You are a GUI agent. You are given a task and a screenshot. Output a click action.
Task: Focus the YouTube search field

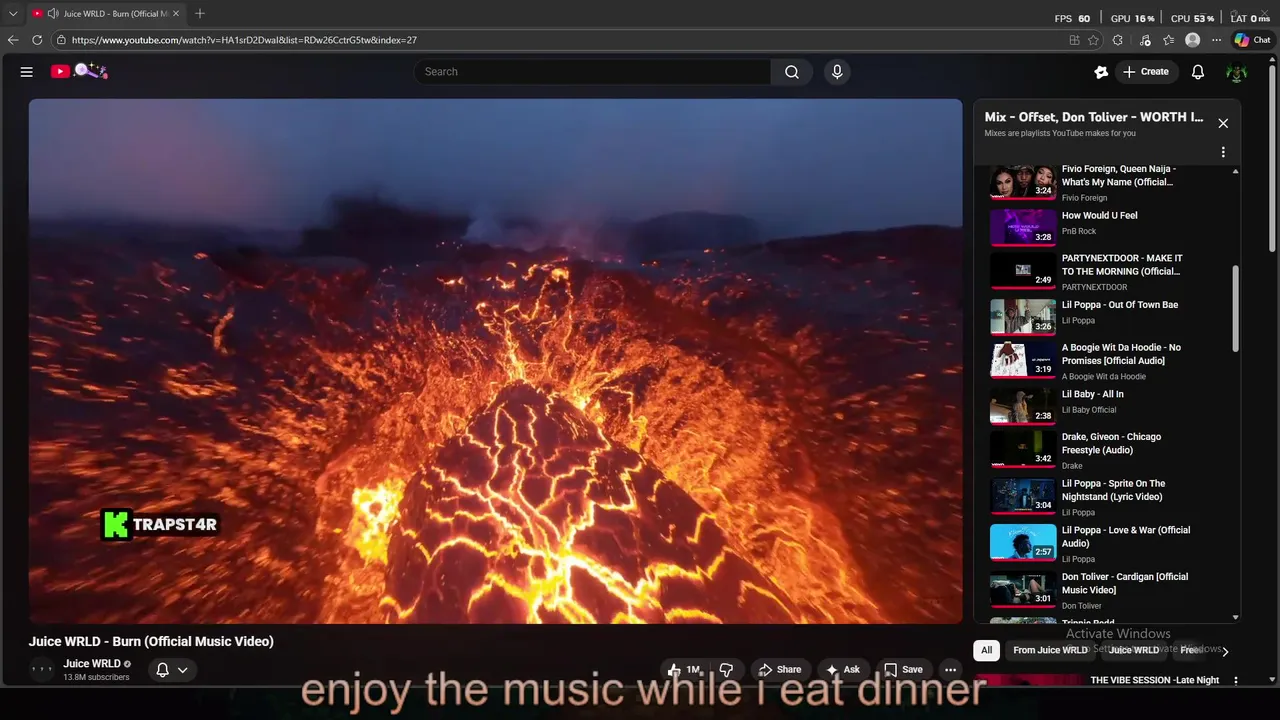(x=592, y=72)
